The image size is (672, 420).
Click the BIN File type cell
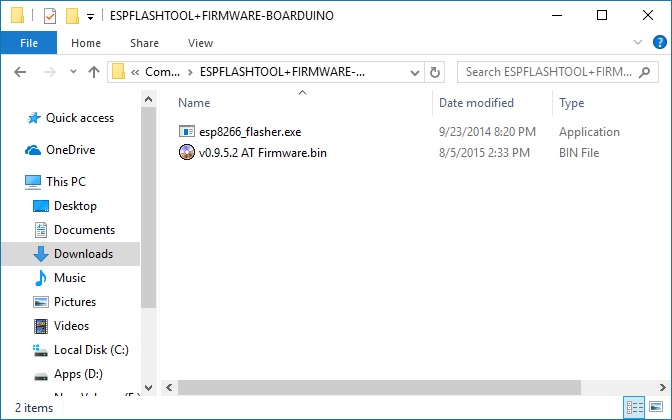click(579, 153)
